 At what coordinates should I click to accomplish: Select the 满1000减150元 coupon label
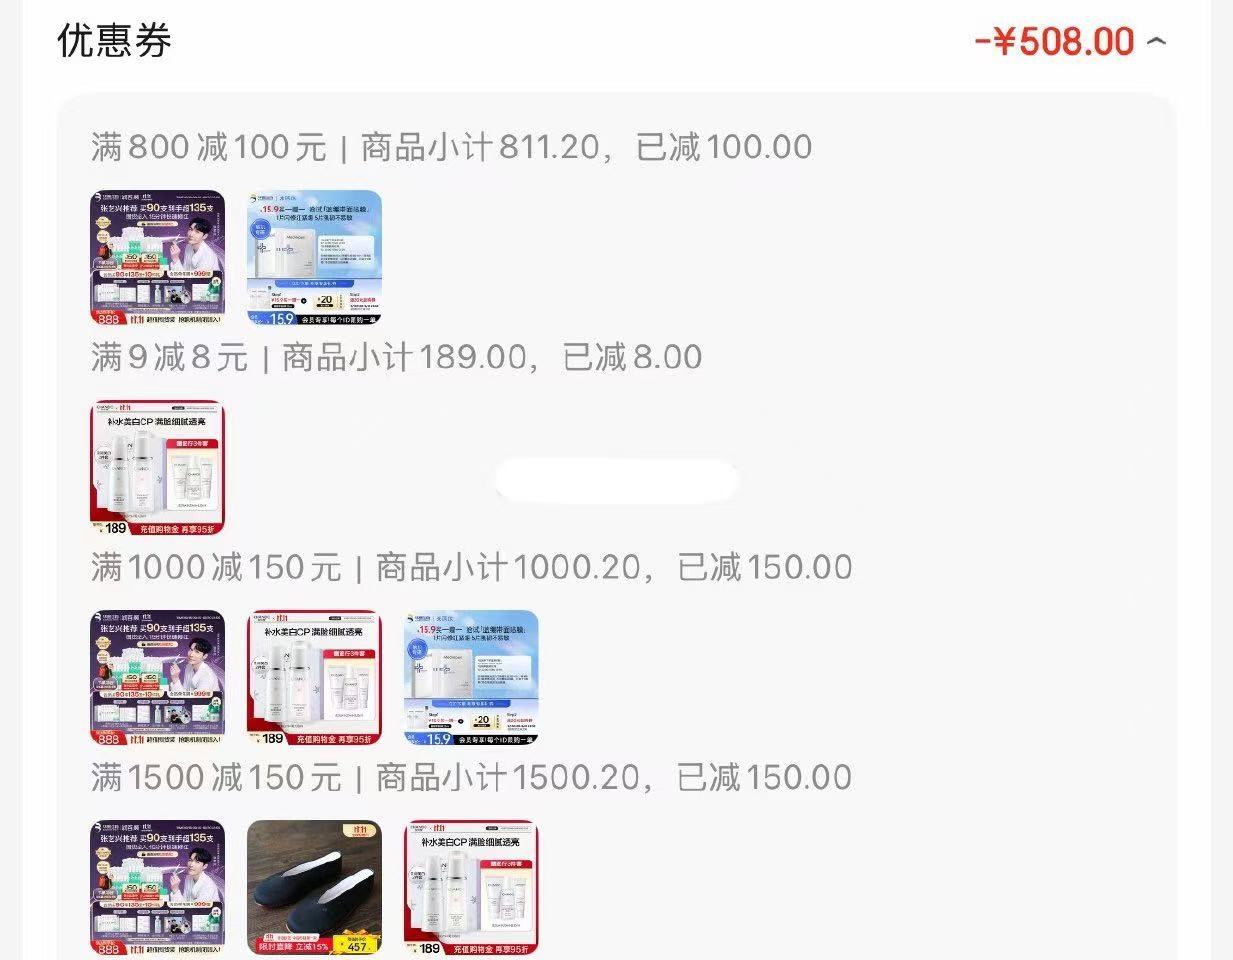click(x=216, y=567)
